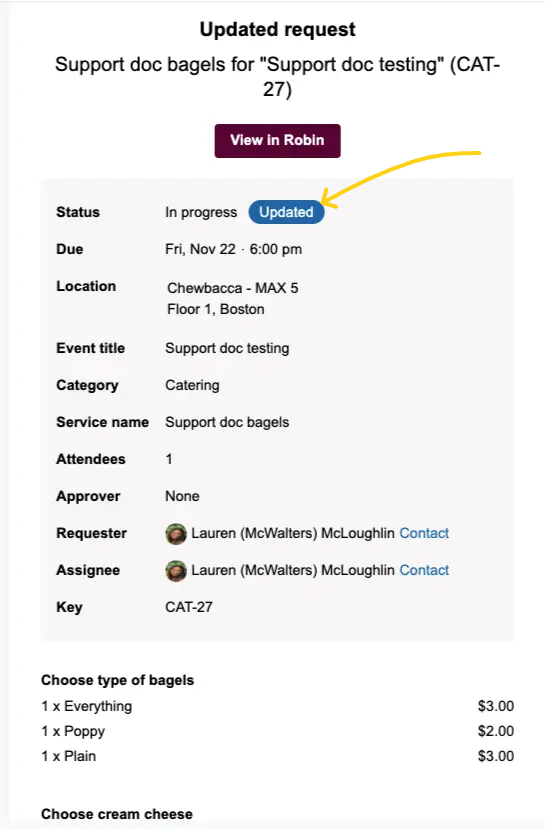Click the Choose type of bagels heading
Screen dimensions: 545x829
(x=117, y=680)
